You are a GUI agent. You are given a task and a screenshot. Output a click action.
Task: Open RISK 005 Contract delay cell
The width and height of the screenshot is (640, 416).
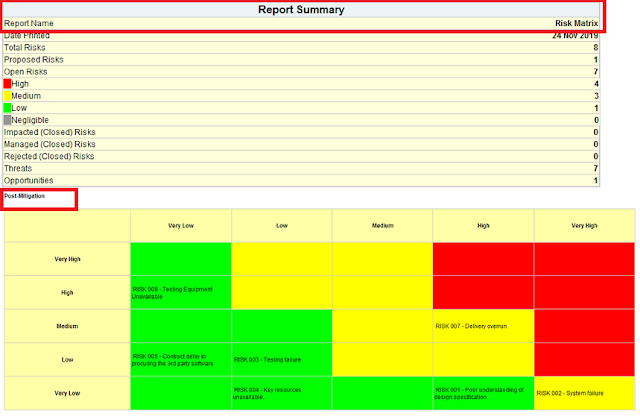click(181, 360)
